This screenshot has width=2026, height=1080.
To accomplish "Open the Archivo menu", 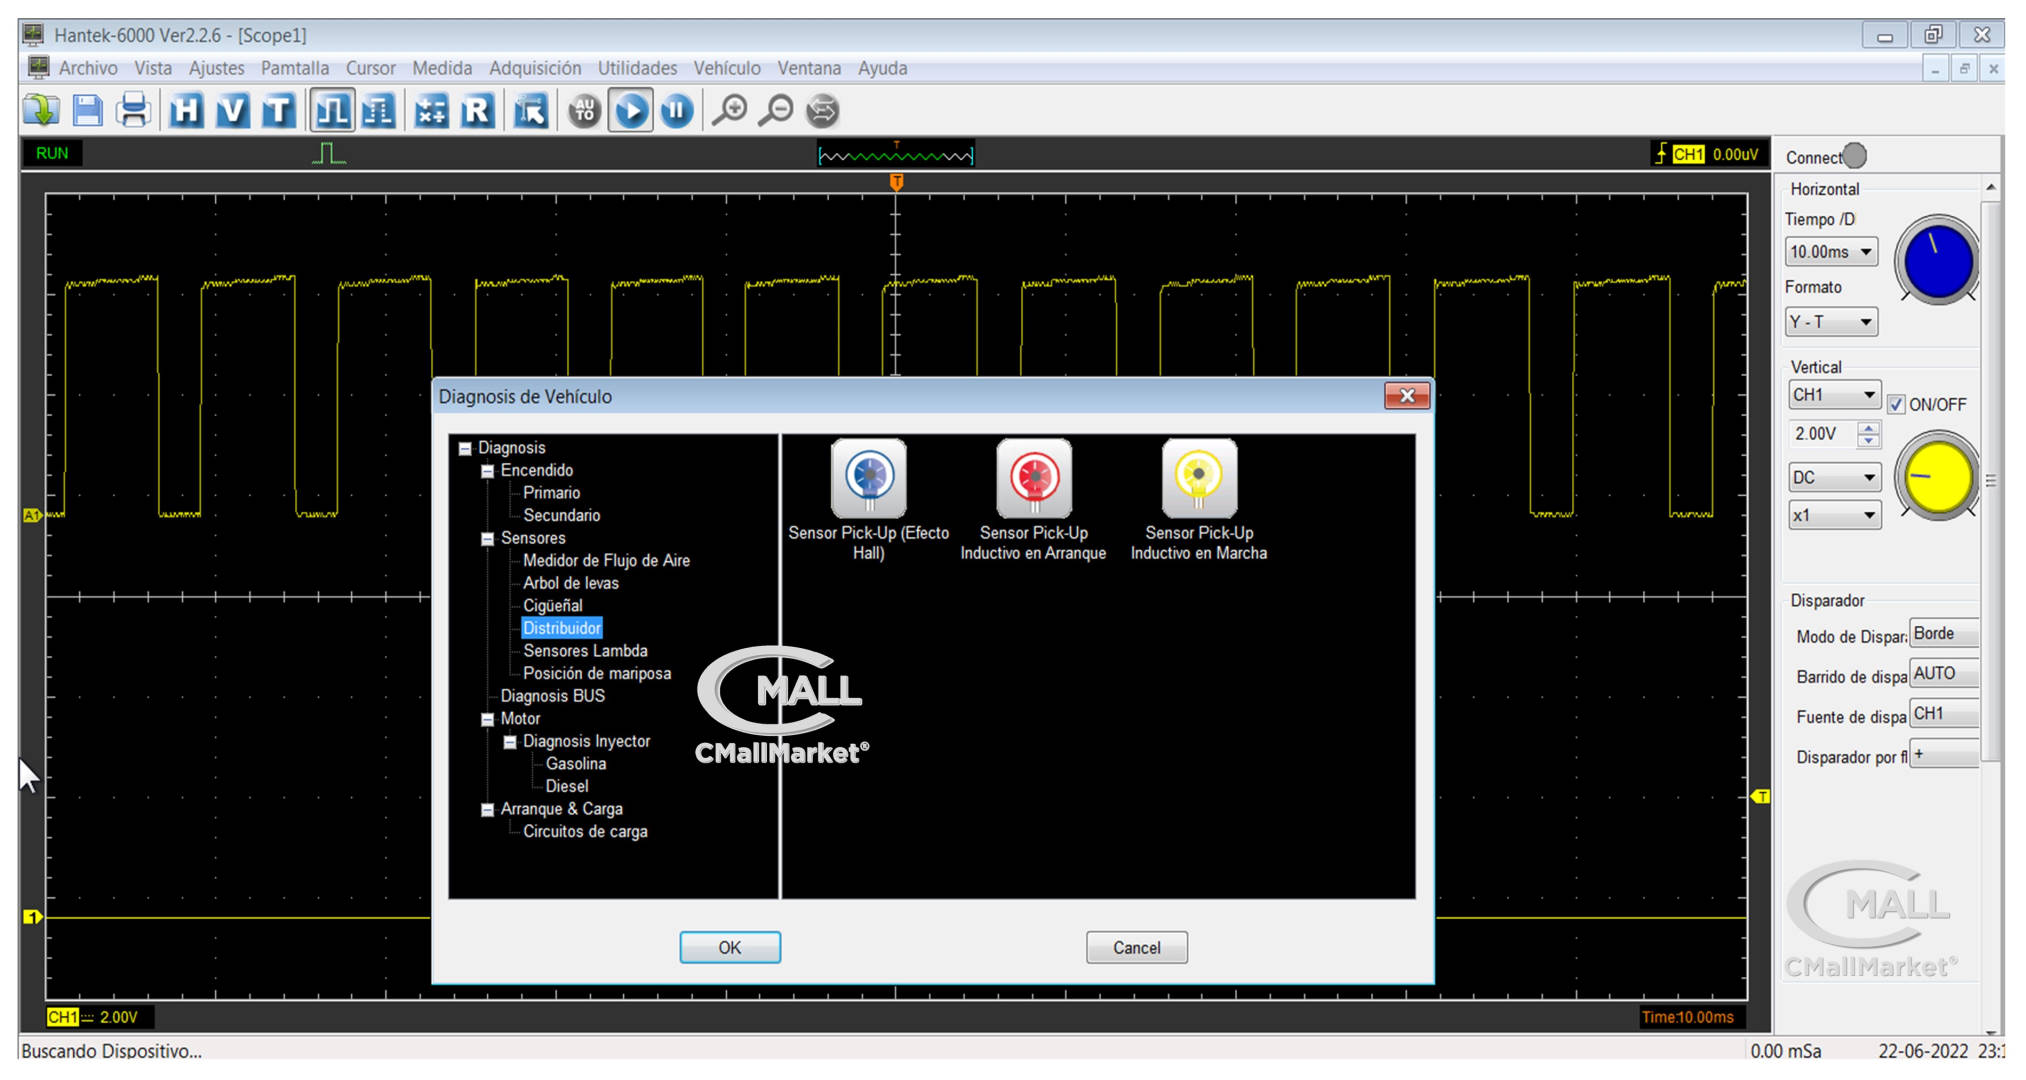I will (x=88, y=68).
